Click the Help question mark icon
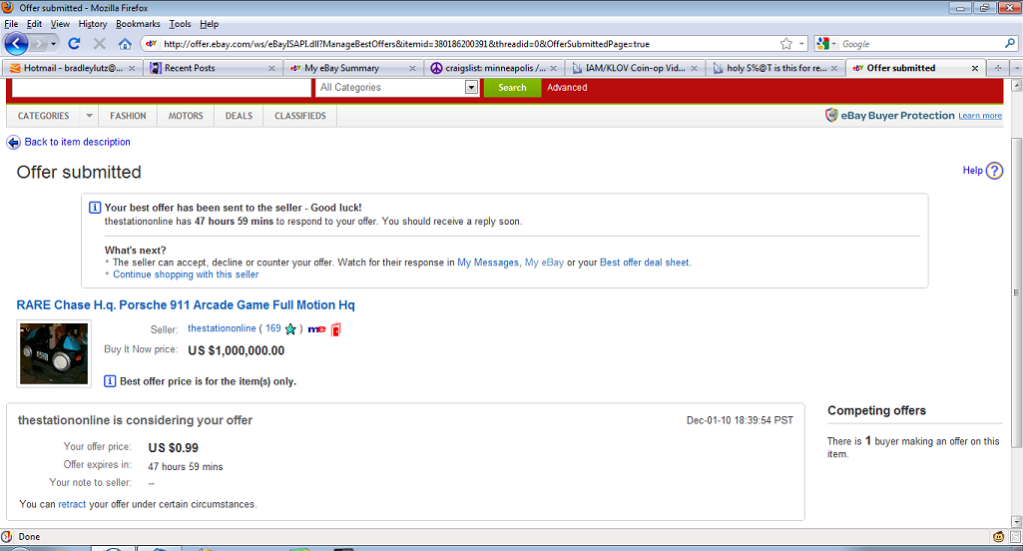 coord(994,171)
